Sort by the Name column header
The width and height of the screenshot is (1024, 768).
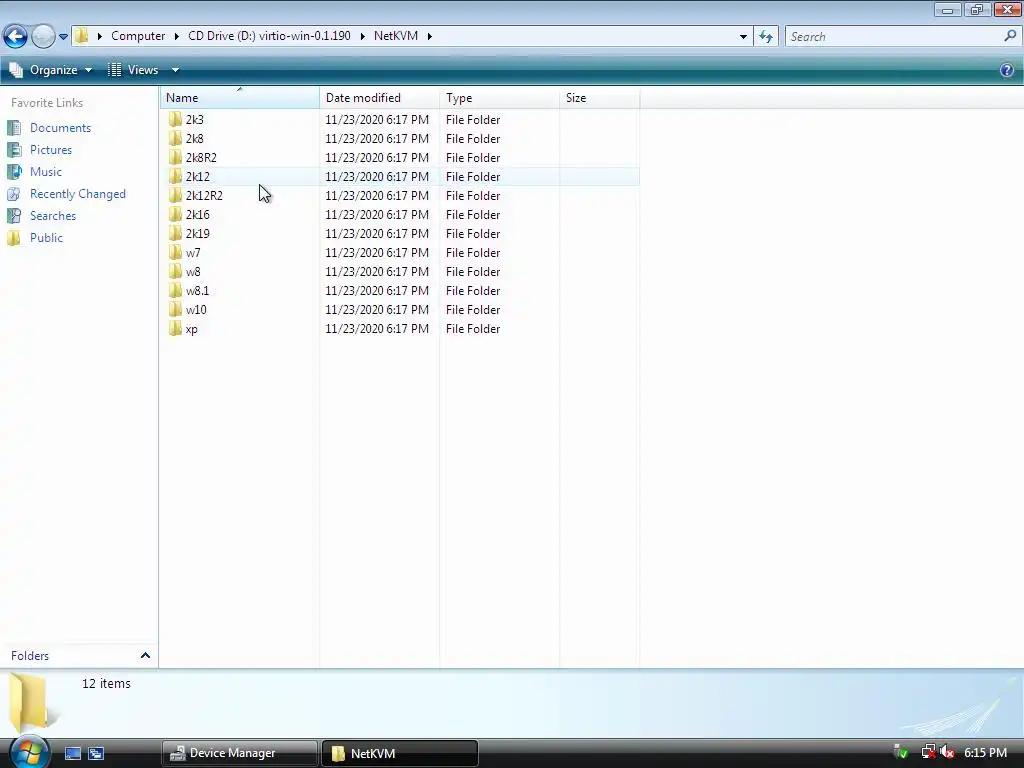pyautogui.click(x=240, y=98)
